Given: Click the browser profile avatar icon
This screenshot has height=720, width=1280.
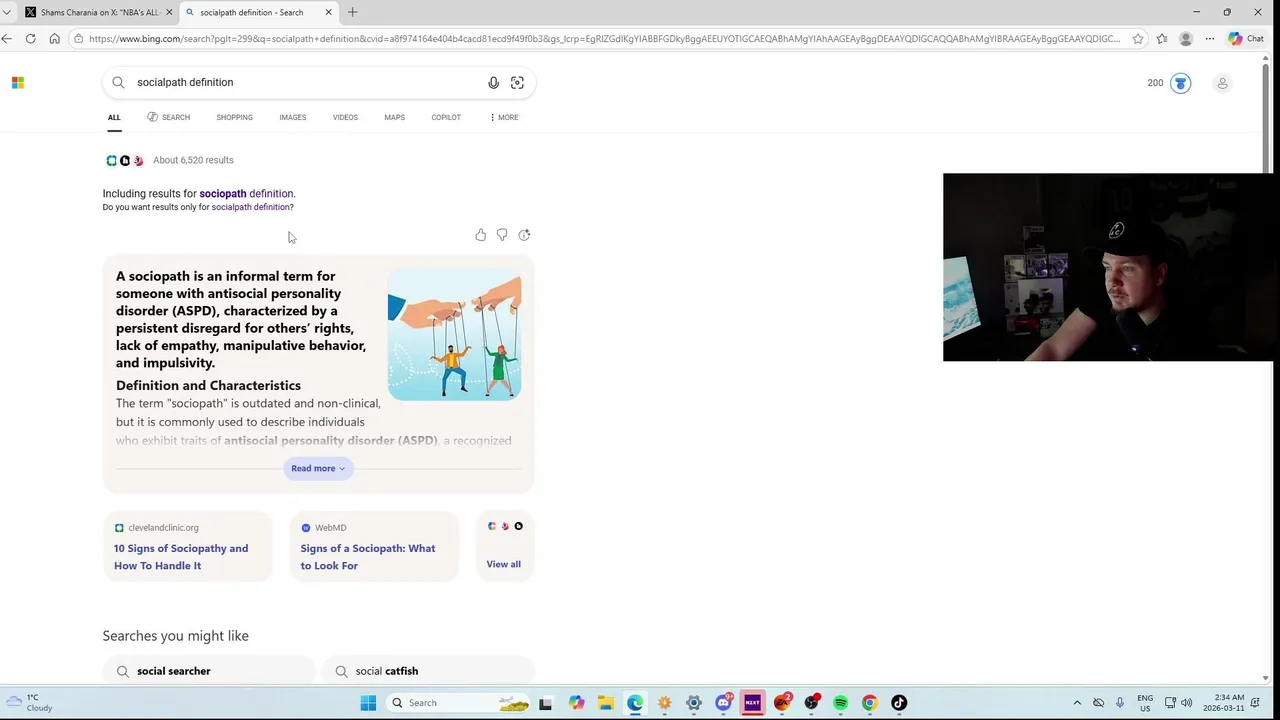Looking at the screenshot, I should (1186, 38).
